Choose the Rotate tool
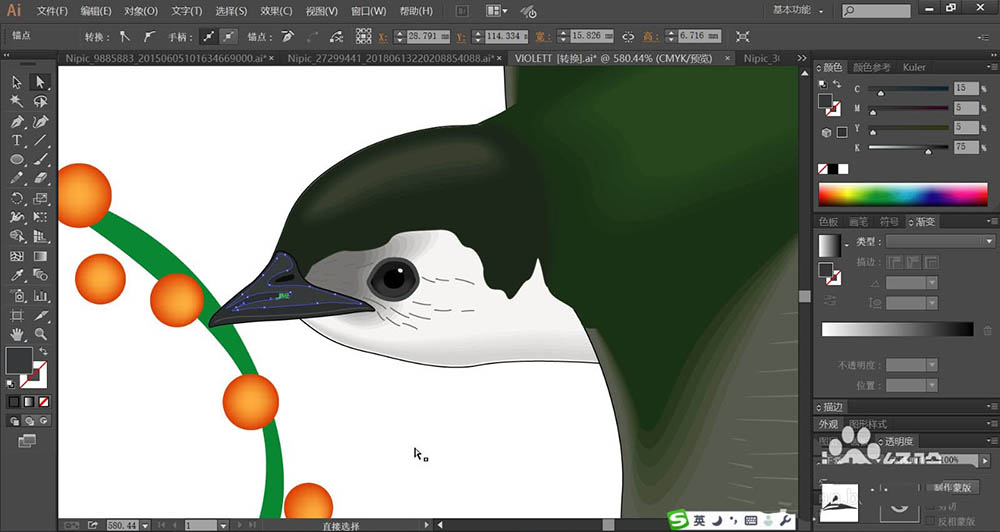 pyautogui.click(x=17, y=198)
